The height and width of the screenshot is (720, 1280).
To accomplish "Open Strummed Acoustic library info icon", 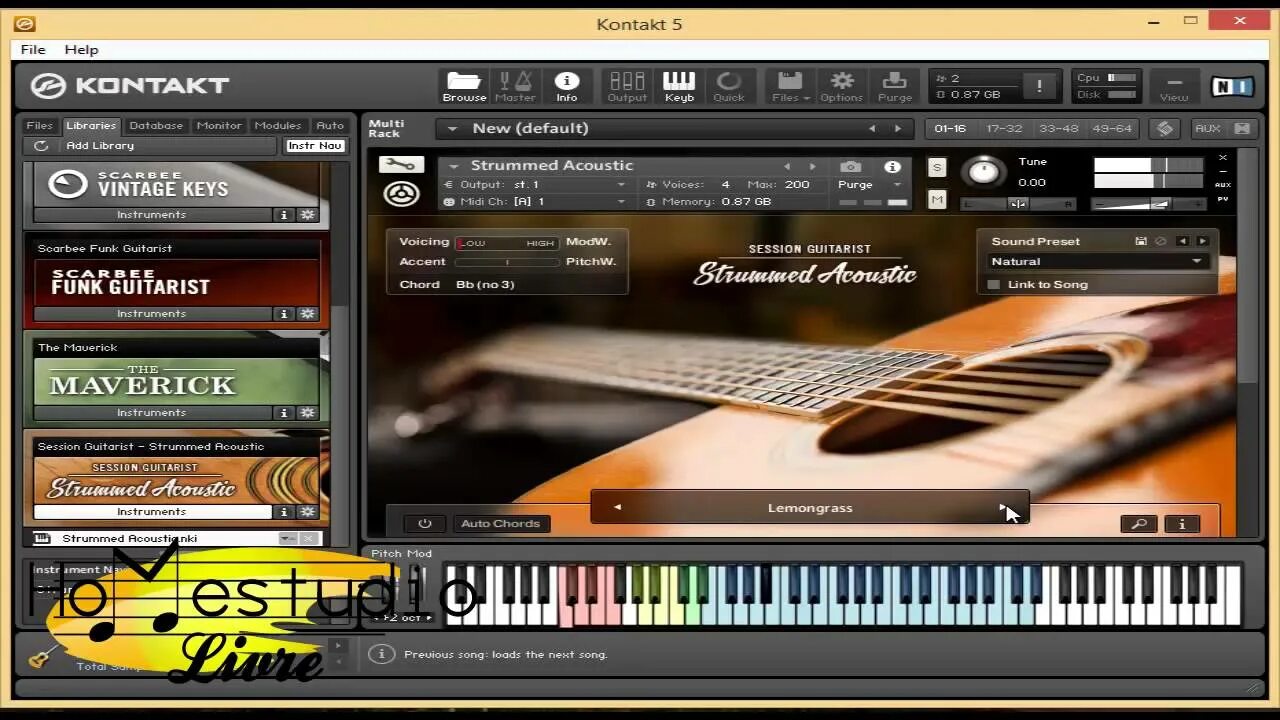I will click(x=284, y=512).
